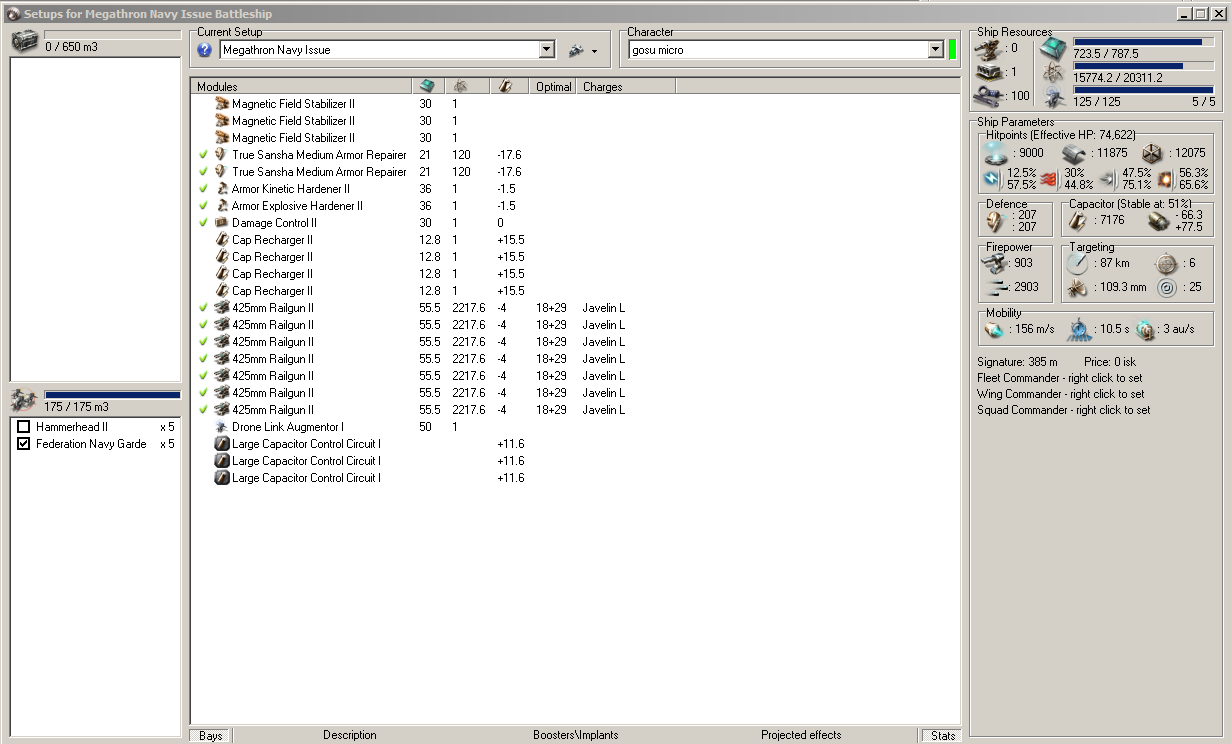Click the explosive resistance icon beside 56.3%
The width and height of the screenshot is (1231, 744).
pos(1164,179)
